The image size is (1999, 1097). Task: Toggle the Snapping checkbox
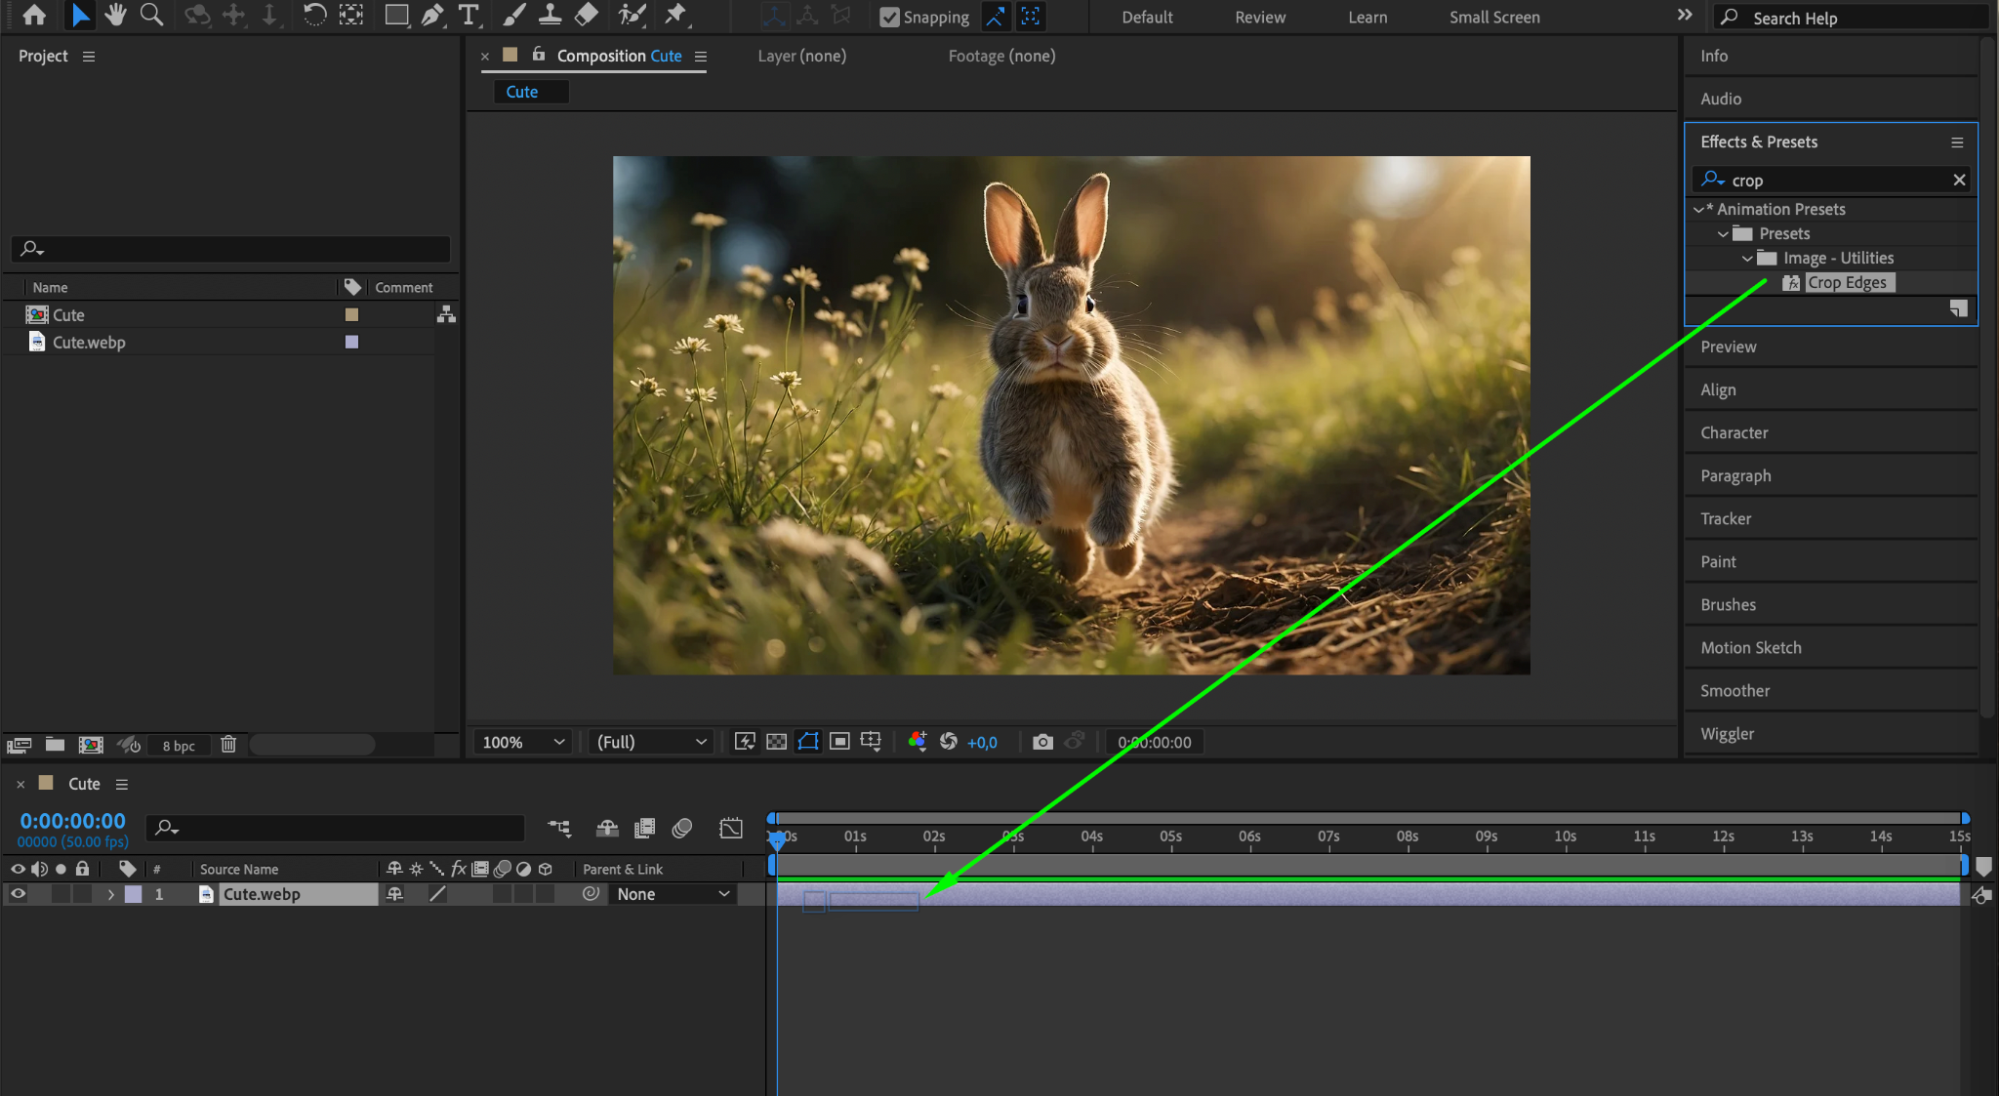click(x=889, y=17)
